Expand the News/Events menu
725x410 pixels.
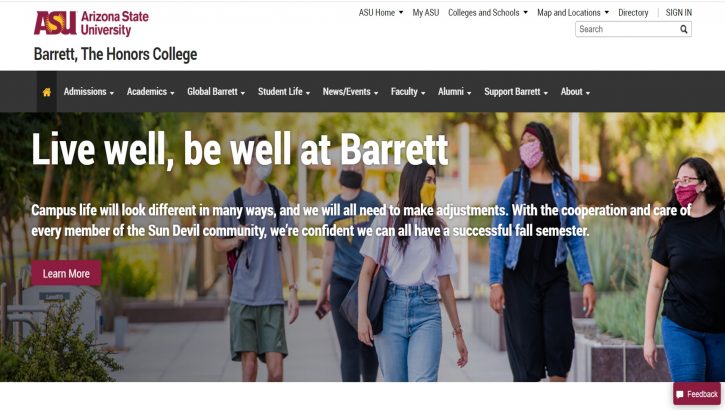350,92
